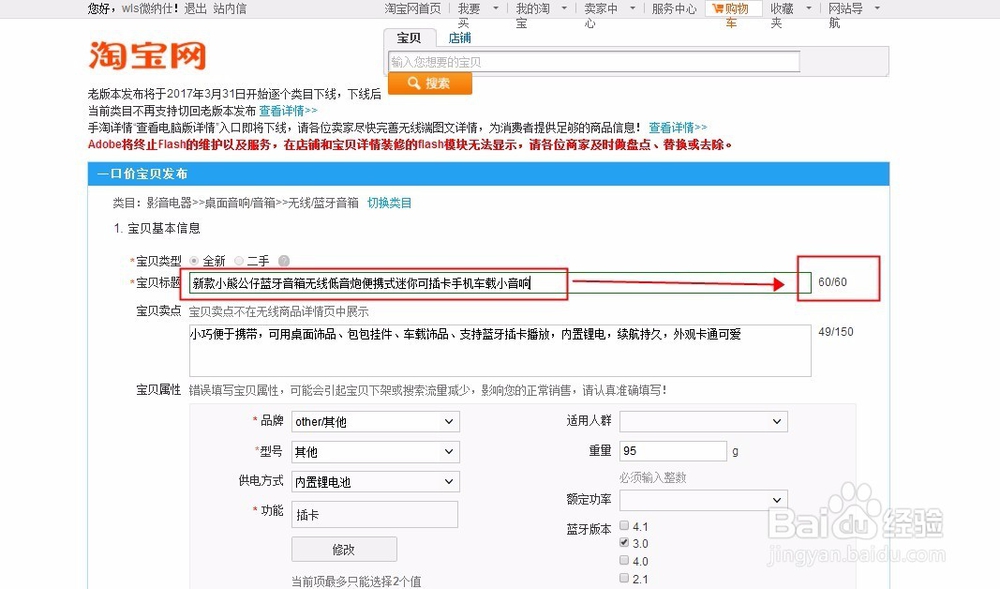Check Bluetooth version 4.1 checkbox
This screenshot has height=589, width=1000.
coord(624,524)
